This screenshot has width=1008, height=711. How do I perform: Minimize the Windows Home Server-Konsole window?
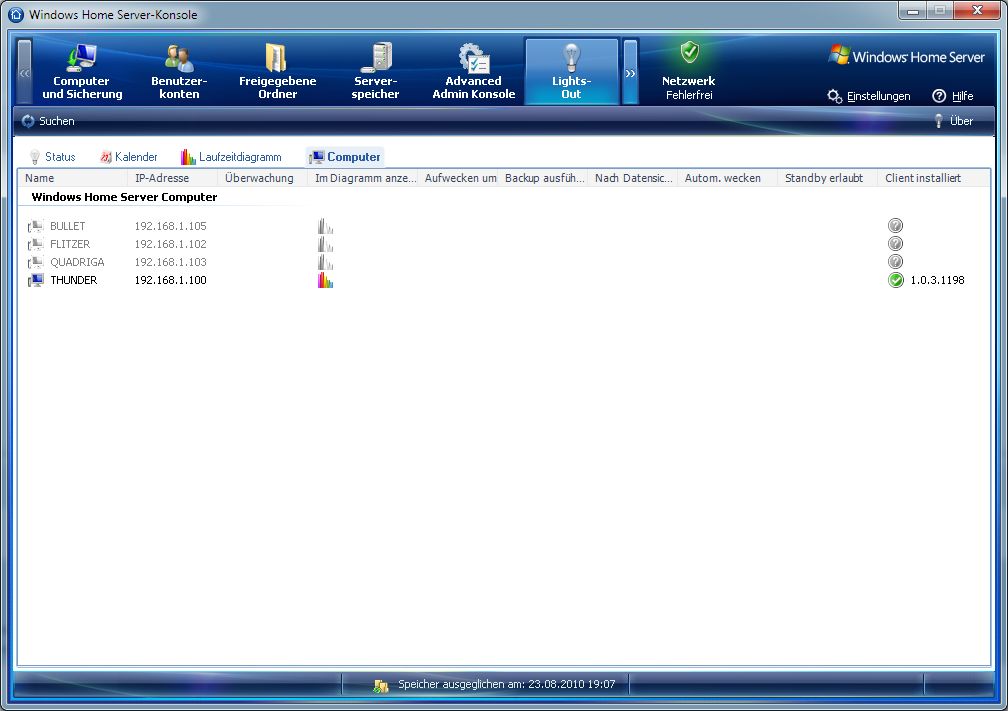(x=913, y=11)
